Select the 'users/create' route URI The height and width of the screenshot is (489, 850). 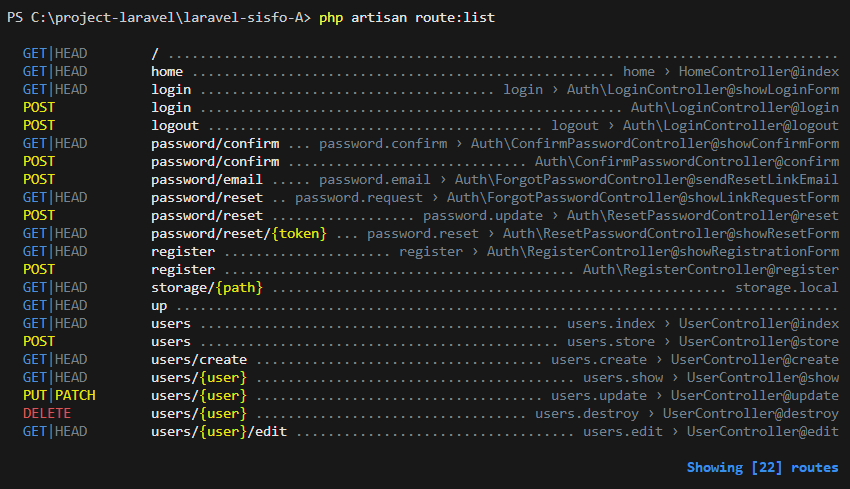[x=199, y=360]
